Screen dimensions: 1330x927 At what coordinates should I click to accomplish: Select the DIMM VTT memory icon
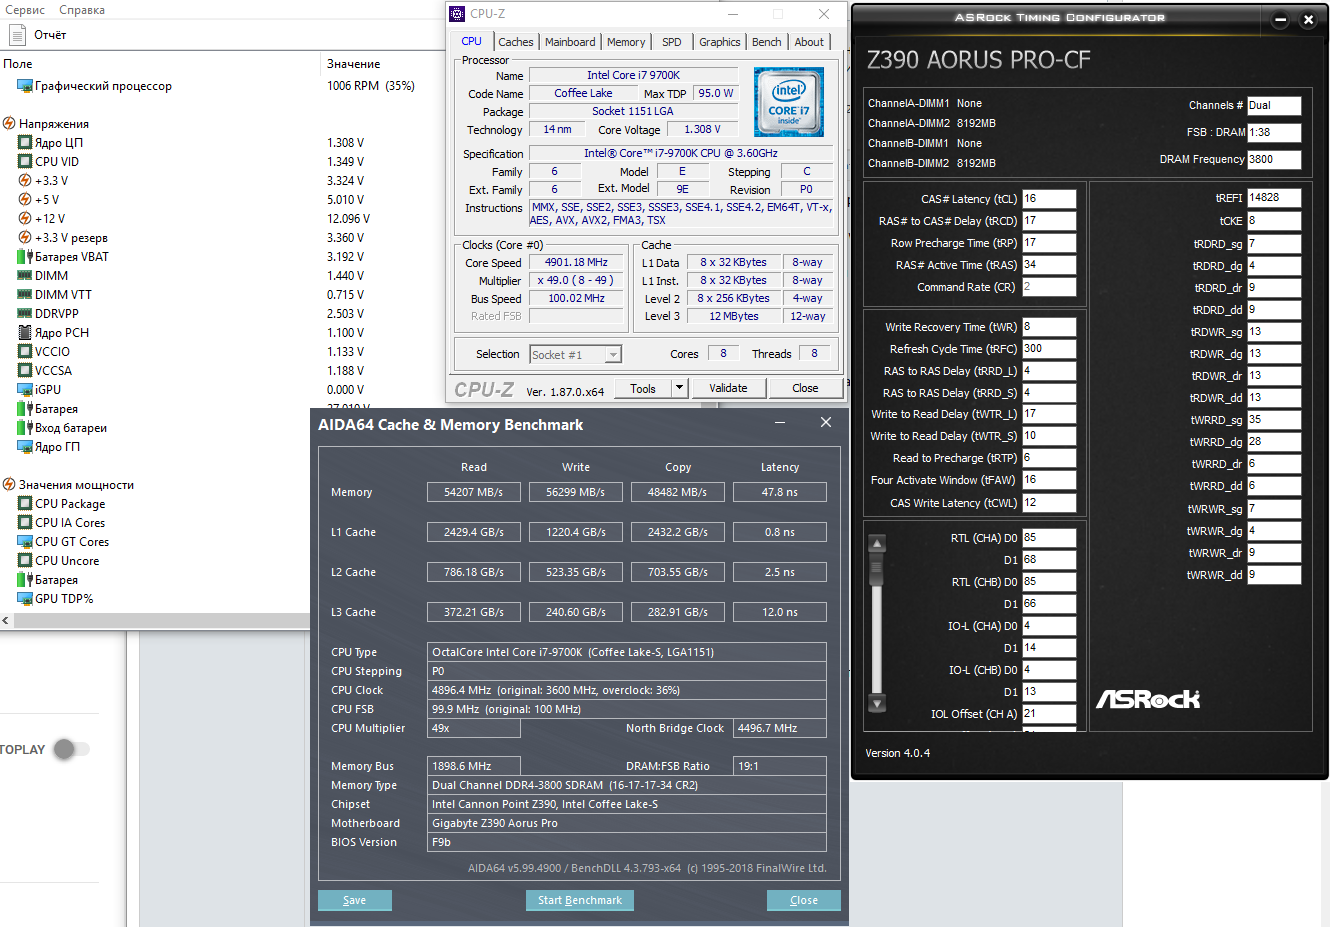[x=25, y=295]
